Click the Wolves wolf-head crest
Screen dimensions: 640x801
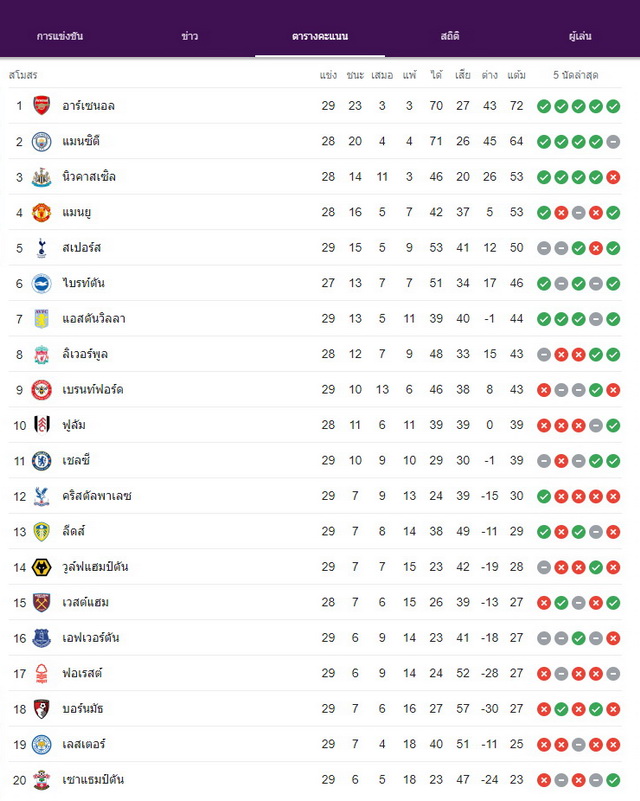click(x=41, y=568)
